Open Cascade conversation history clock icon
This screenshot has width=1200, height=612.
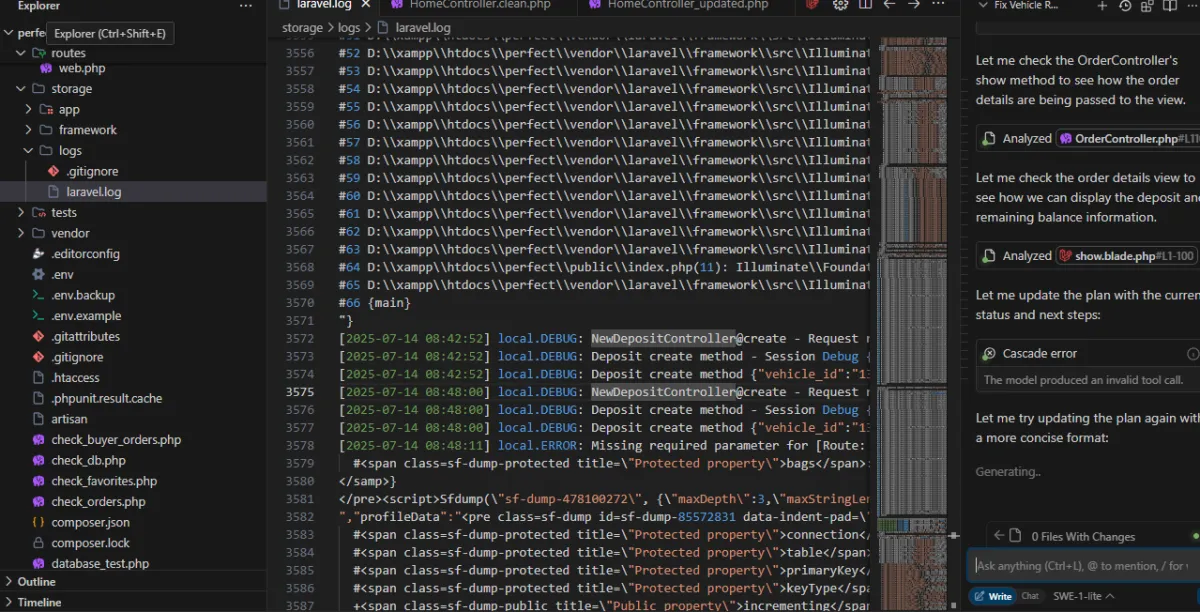pyautogui.click(x=1125, y=6)
